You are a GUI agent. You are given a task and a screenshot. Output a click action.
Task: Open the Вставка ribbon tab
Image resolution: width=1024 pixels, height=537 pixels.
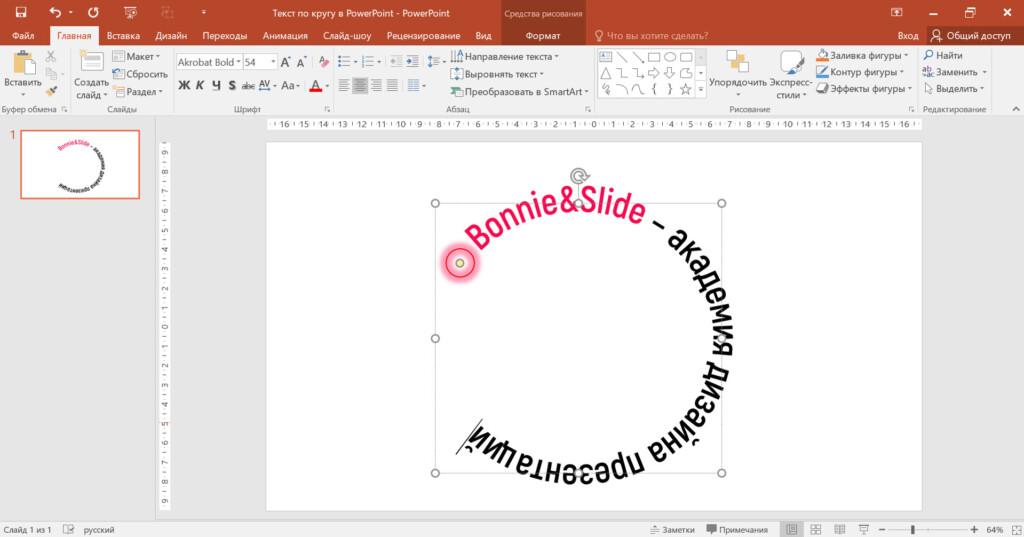(123, 35)
